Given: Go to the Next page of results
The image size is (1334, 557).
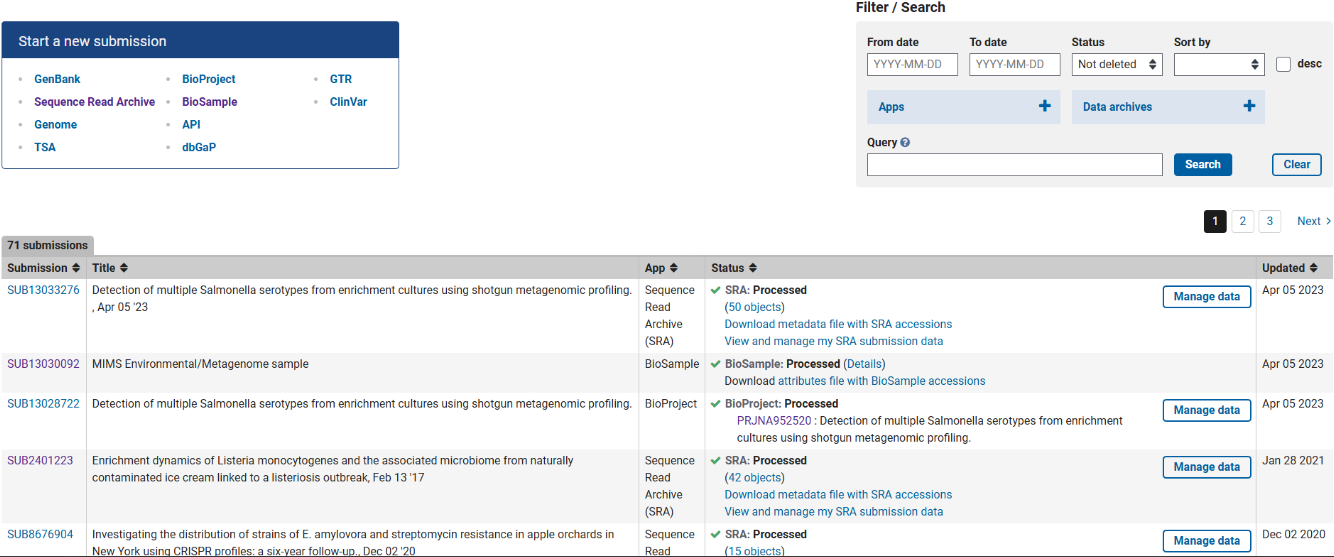Looking at the screenshot, I should tap(1313, 221).
